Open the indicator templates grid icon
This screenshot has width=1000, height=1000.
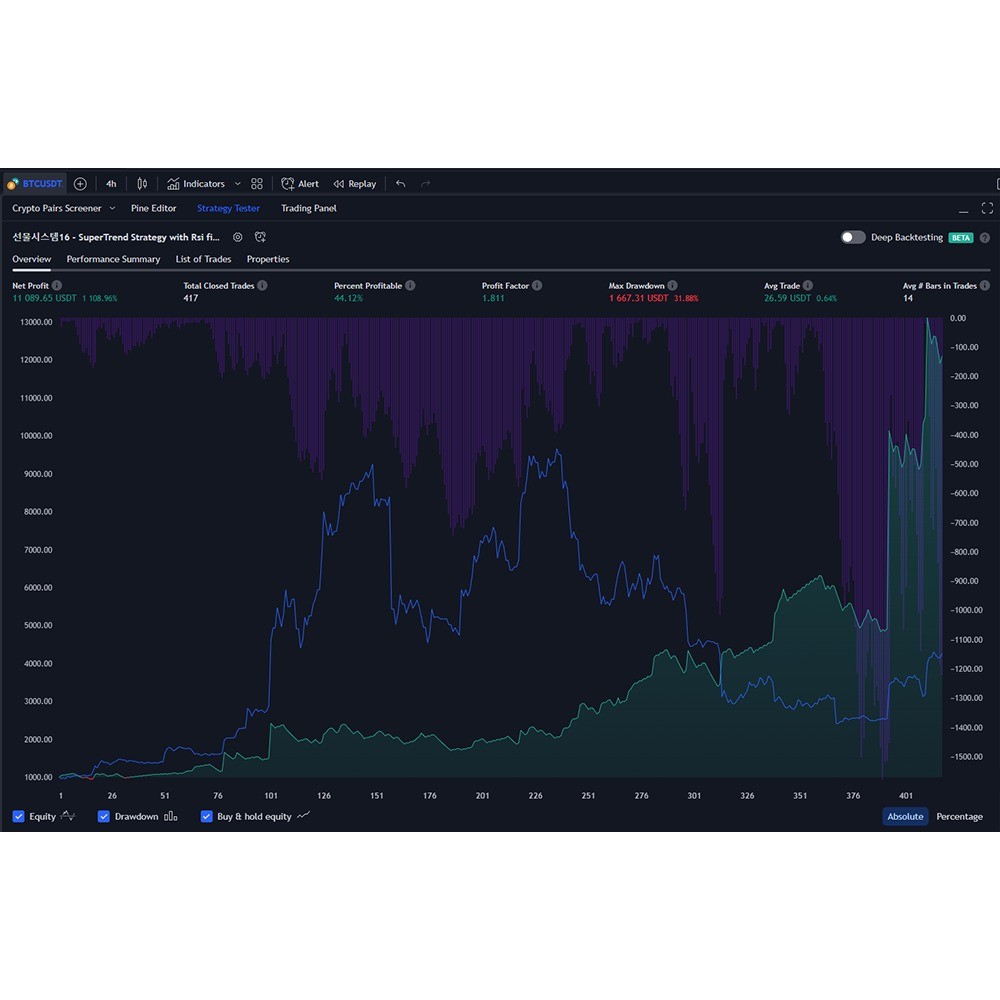pos(257,184)
